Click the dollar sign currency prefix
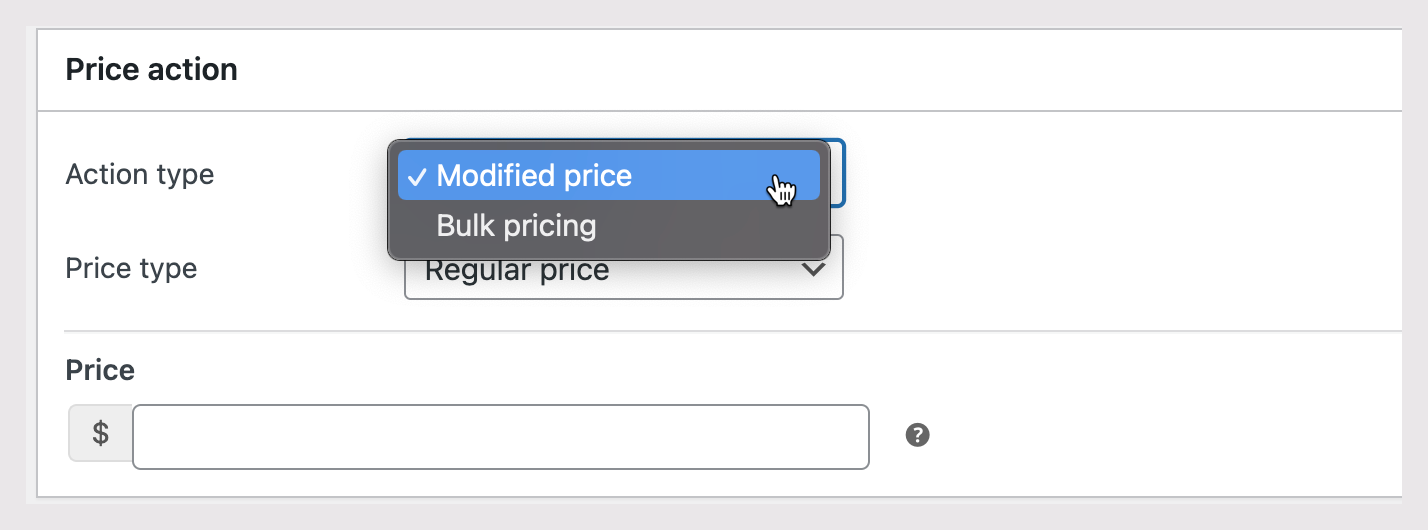1428x530 pixels. (x=100, y=434)
